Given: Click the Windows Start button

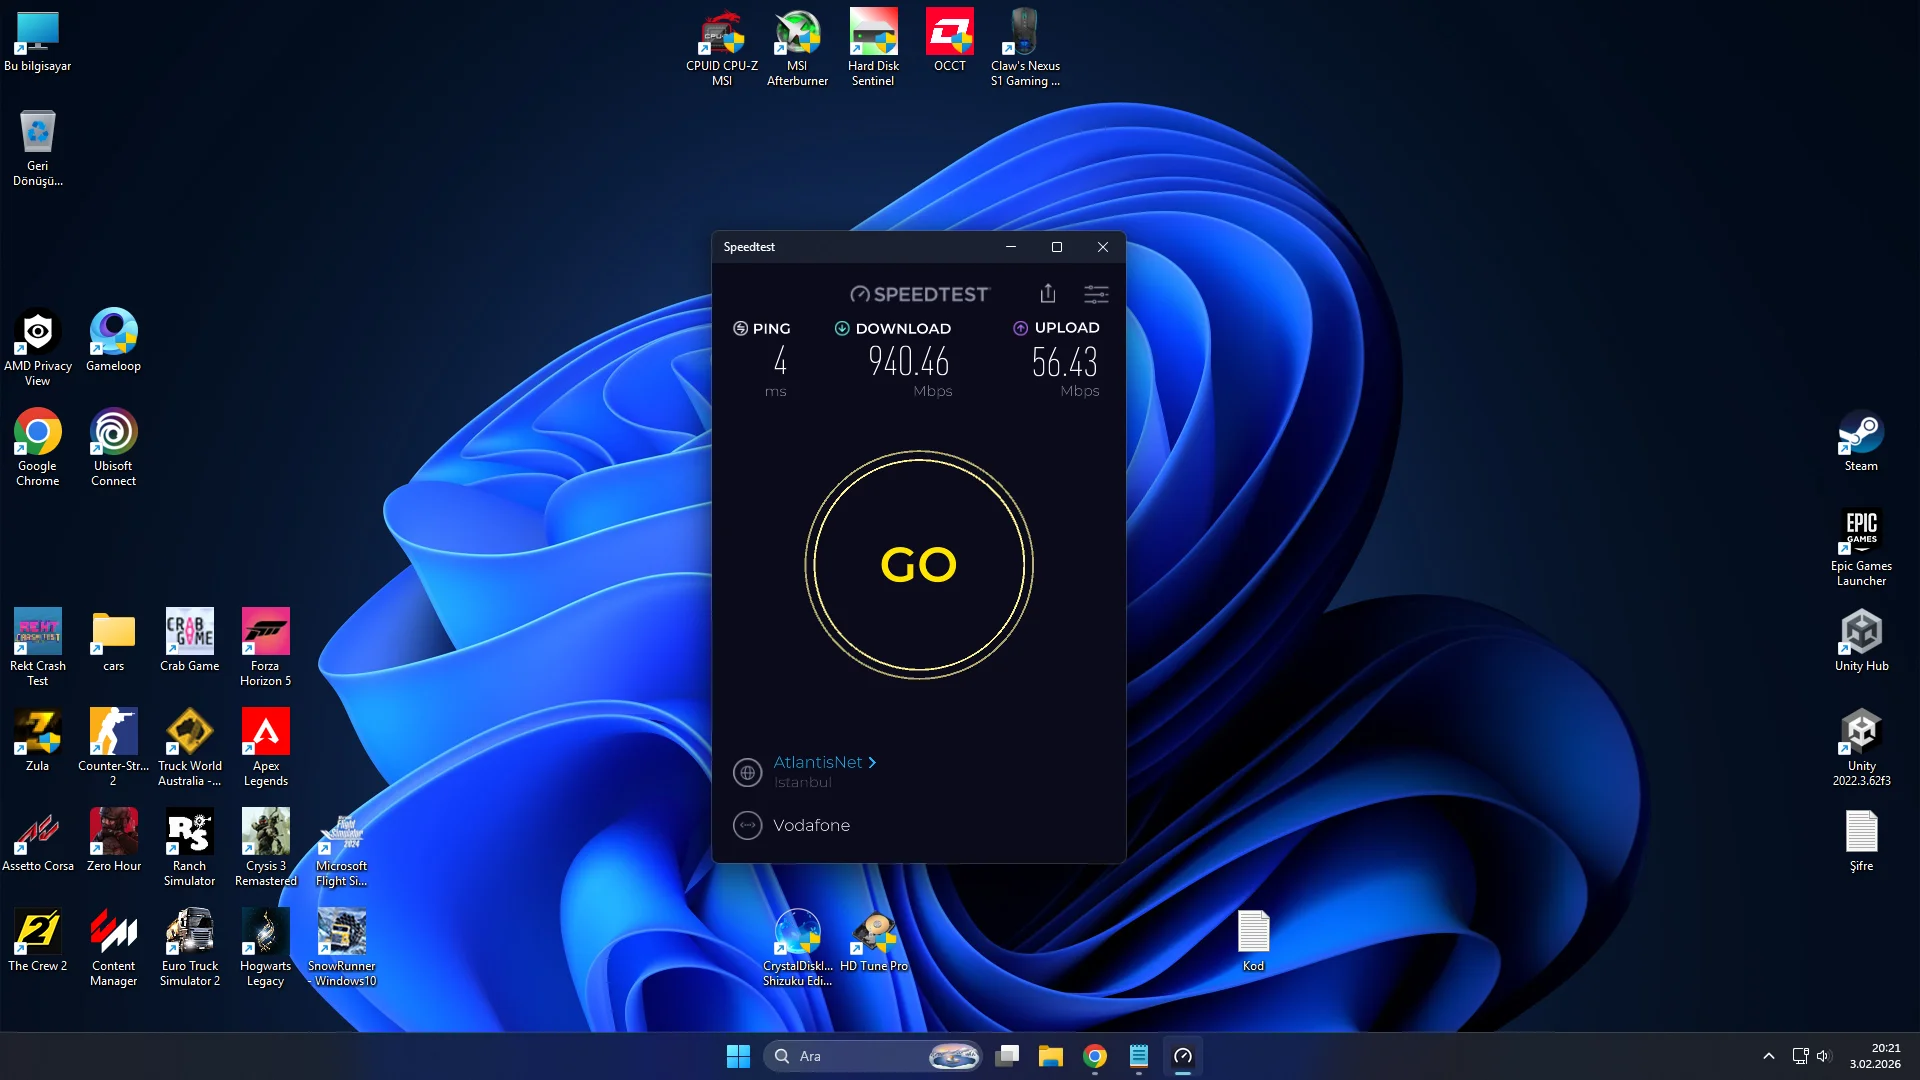Looking at the screenshot, I should click(738, 1056).
